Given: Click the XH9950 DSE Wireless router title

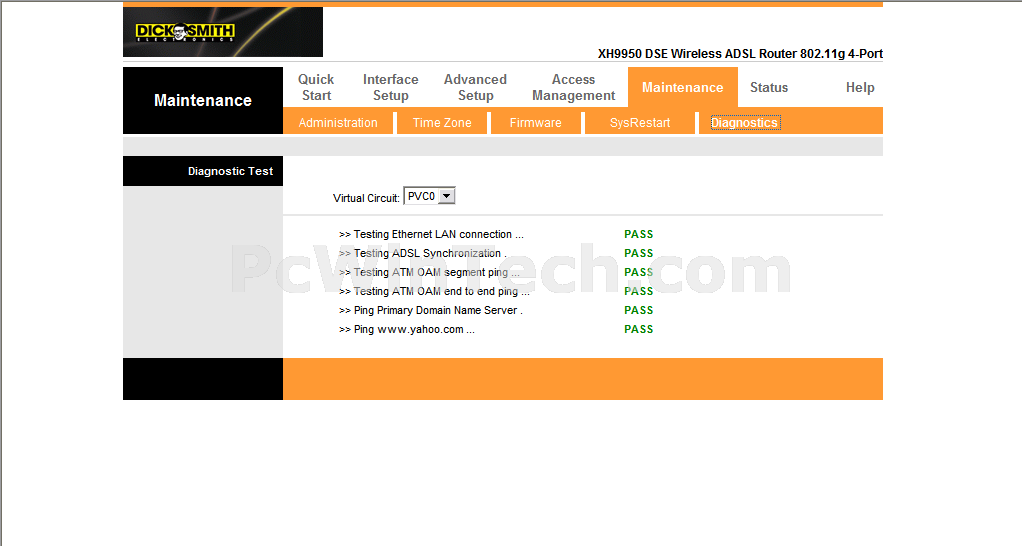Looking at the screenshot, I should pos(740,54).
